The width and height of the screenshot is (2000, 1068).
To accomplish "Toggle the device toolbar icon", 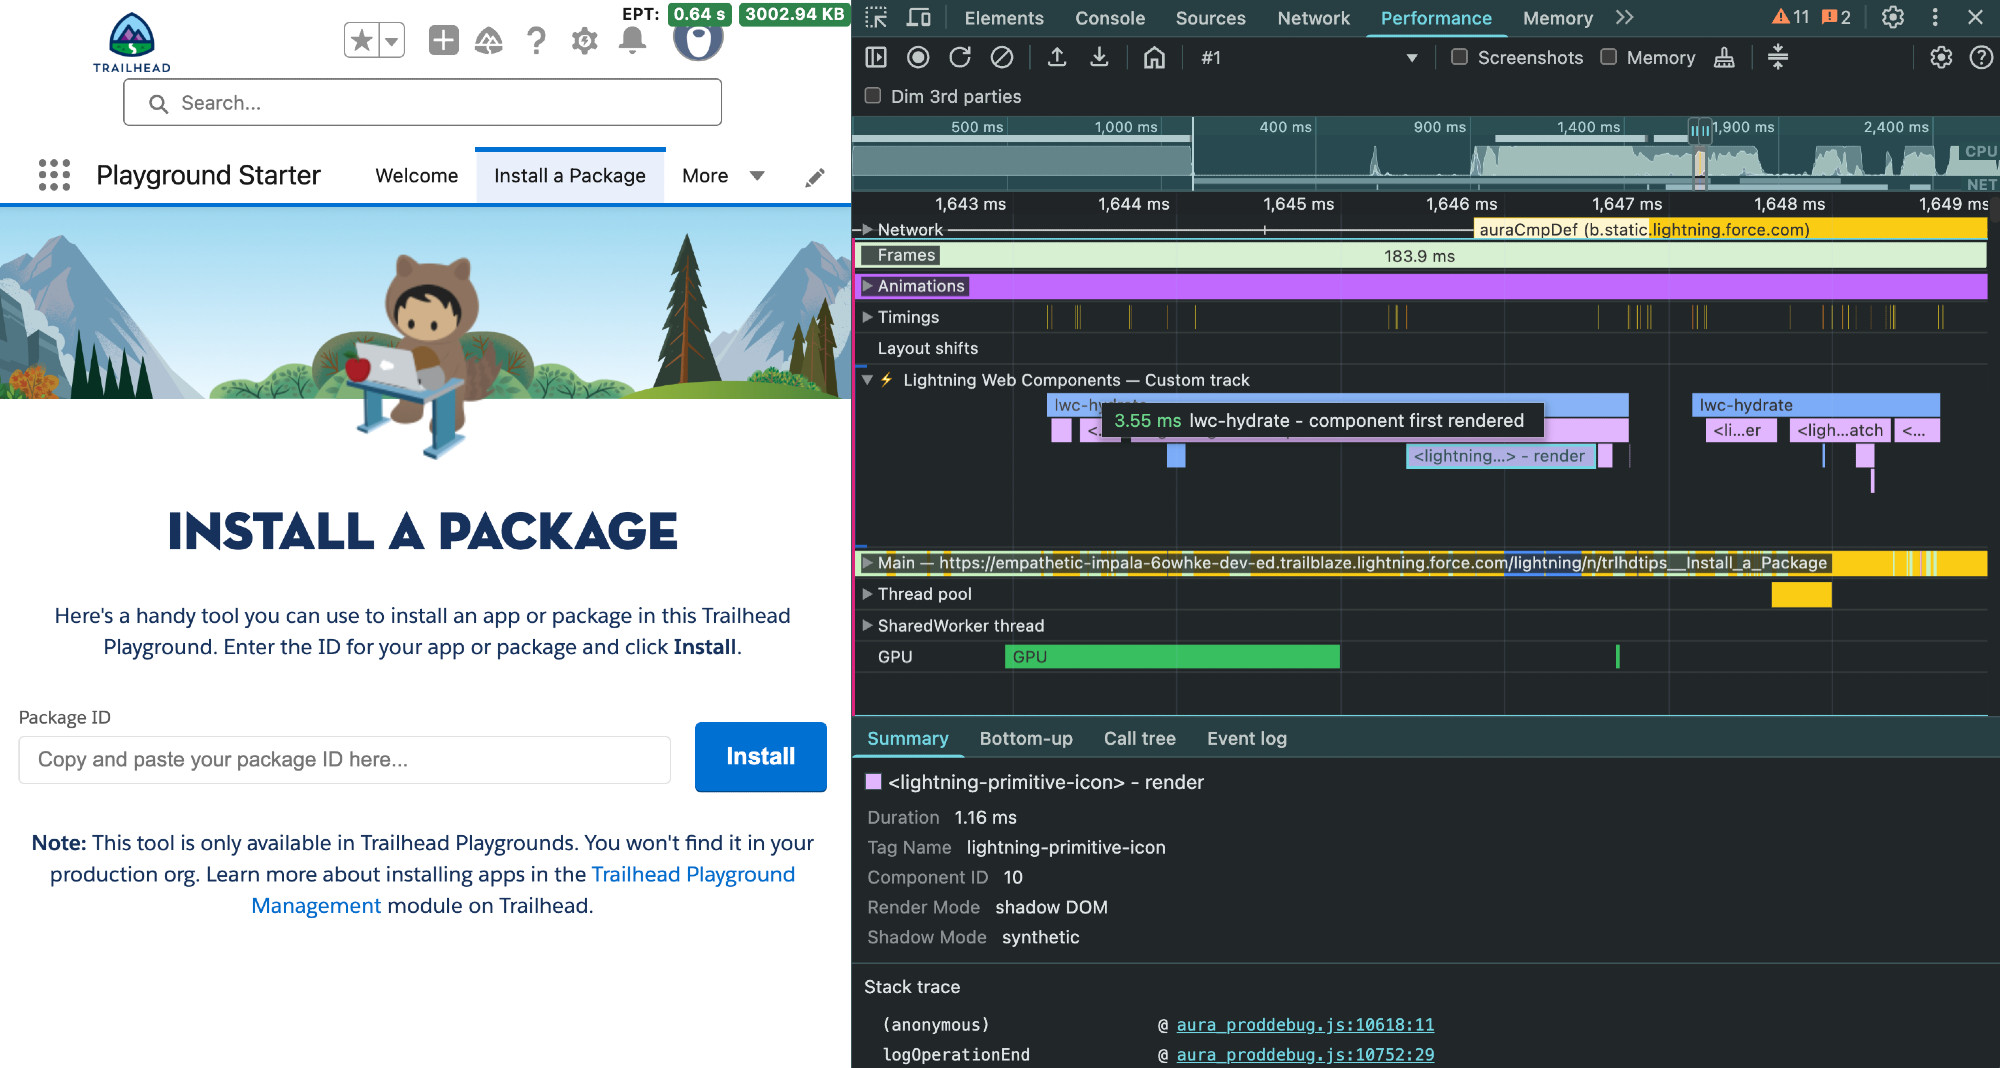I will coord(918,17).
